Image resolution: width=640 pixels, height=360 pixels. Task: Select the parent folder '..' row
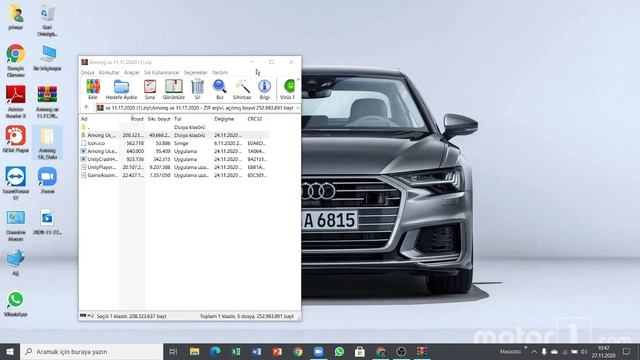(x=174, y=127)
